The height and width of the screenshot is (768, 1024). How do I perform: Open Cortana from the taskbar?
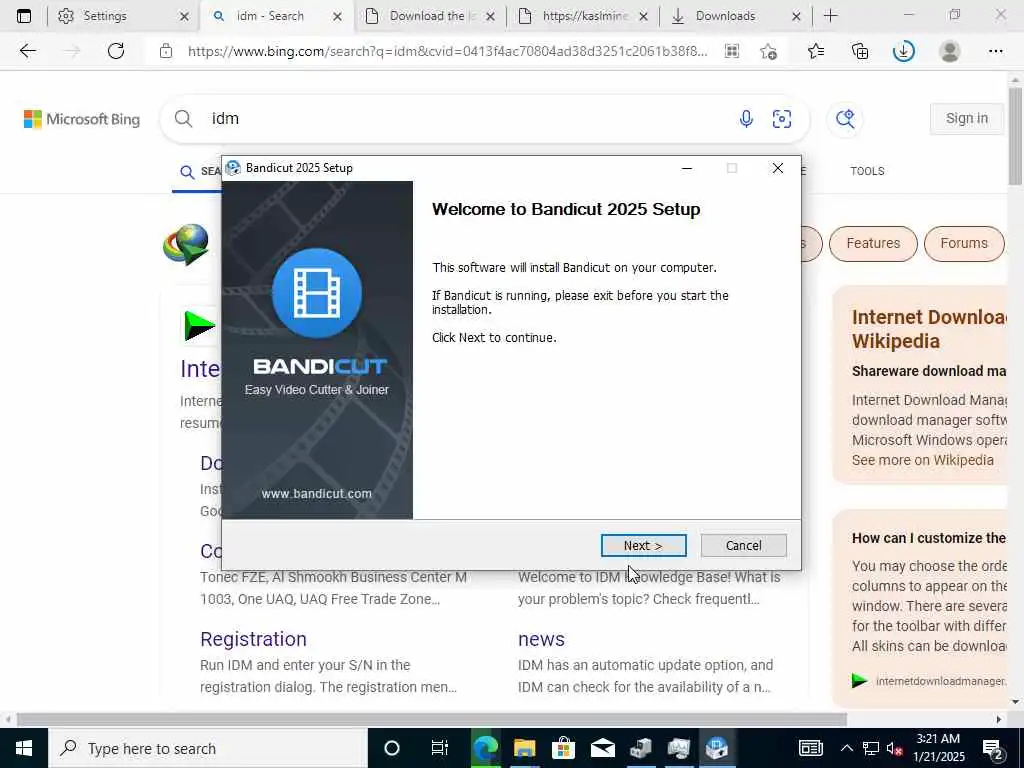(391, 748)
